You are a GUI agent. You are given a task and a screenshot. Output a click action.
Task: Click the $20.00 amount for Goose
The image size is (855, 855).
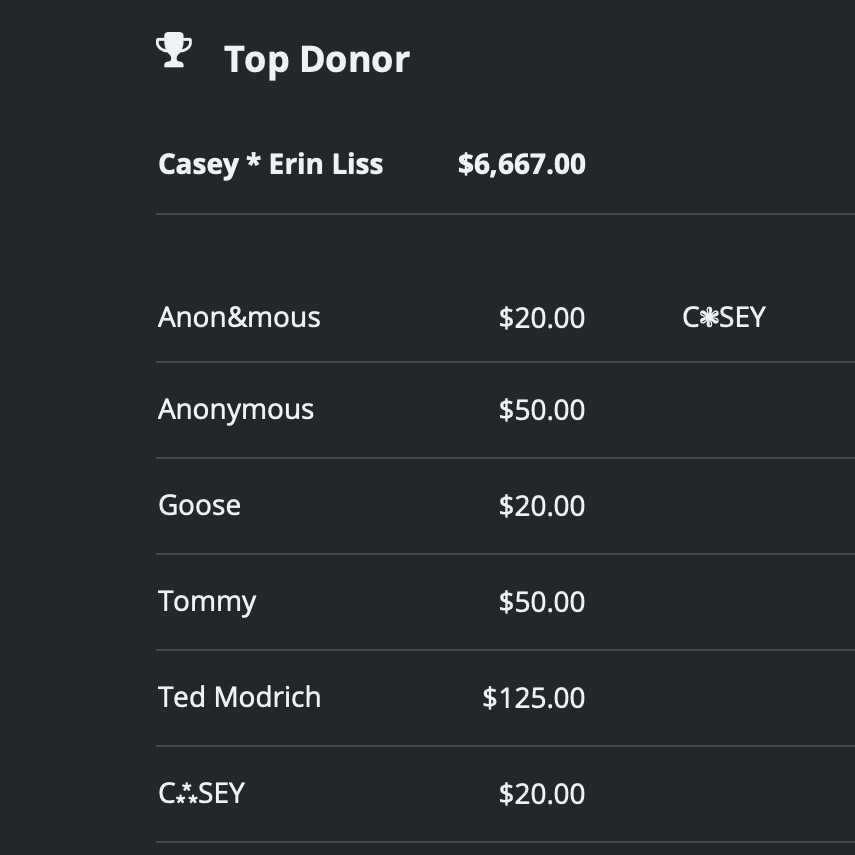pyautogui.click(x=542, y=505)
